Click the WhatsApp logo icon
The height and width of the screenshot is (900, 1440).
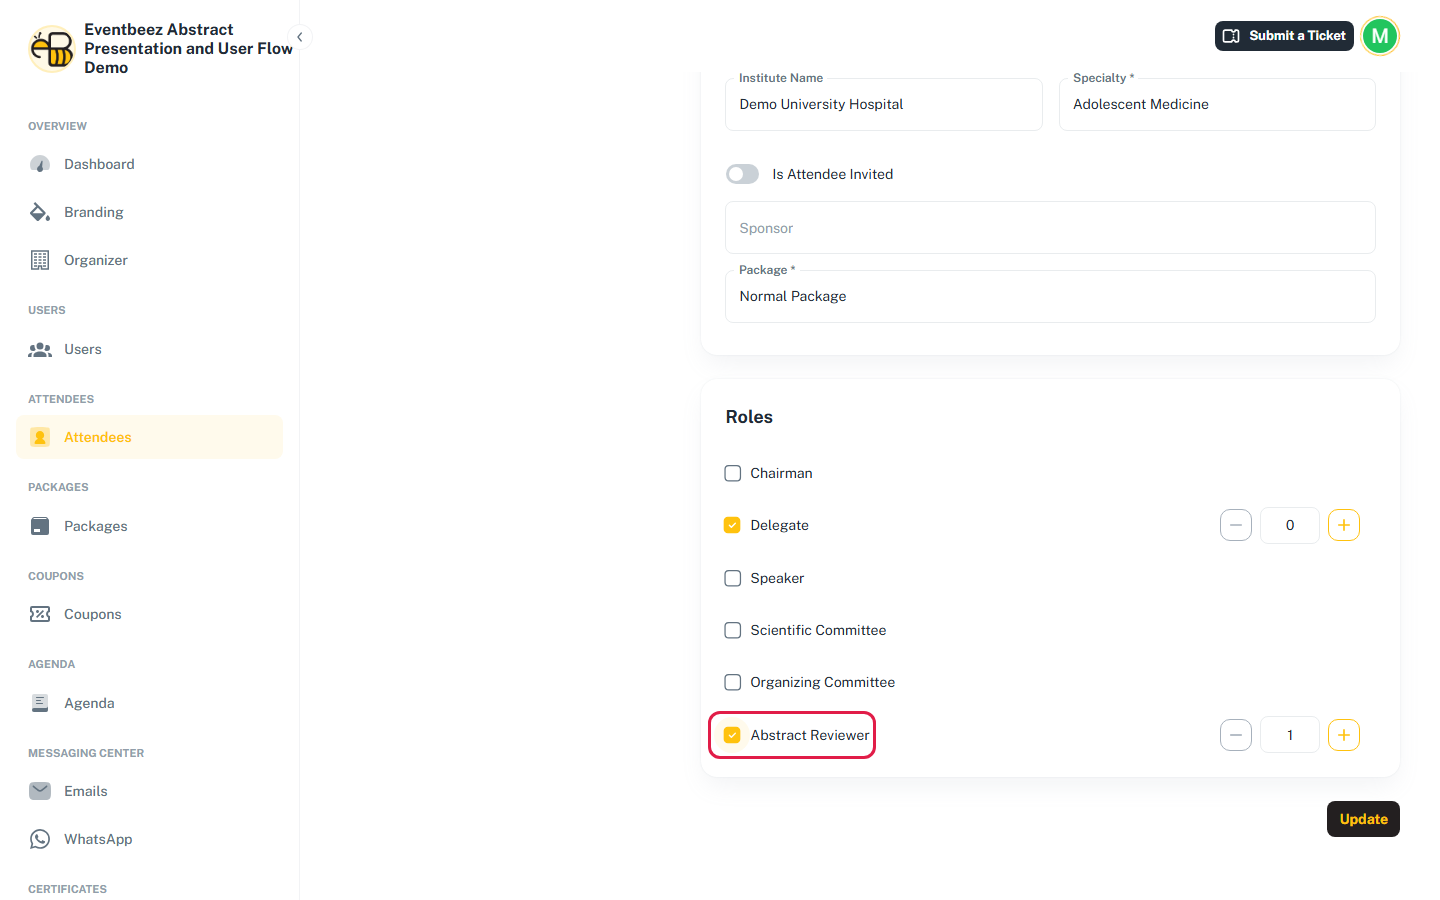click(x=40, y=839)
